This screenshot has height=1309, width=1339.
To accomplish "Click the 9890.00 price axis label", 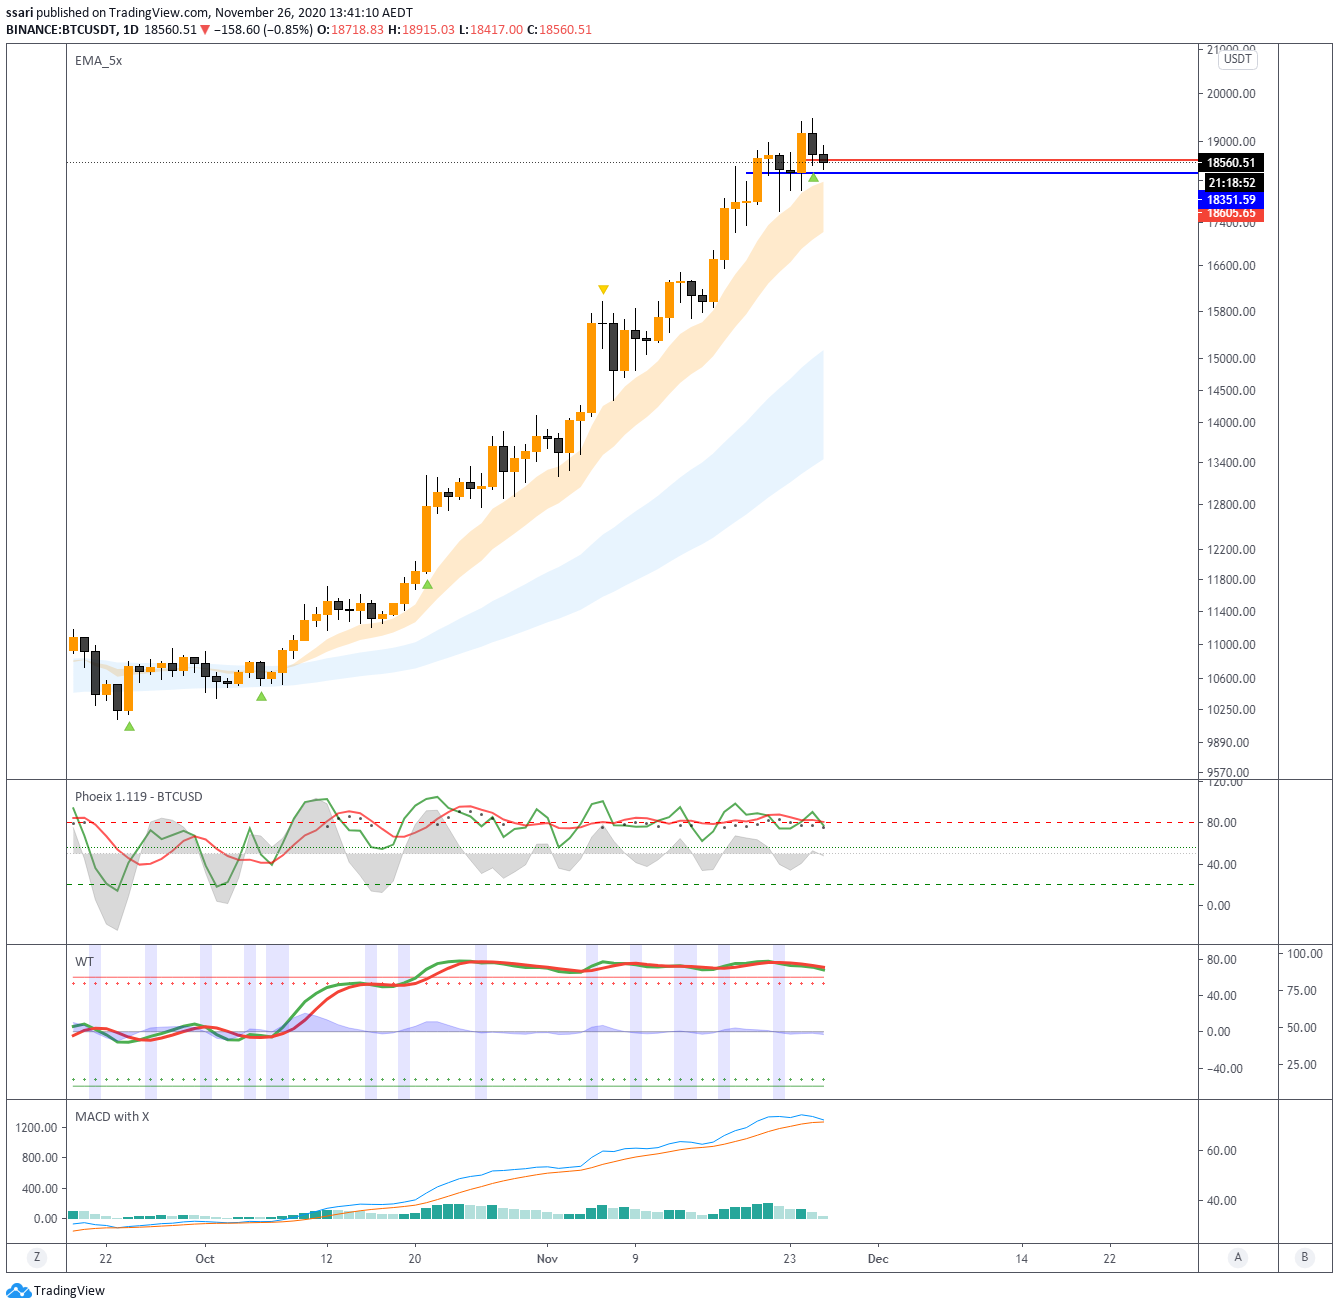I will [x=1228, y=743].
